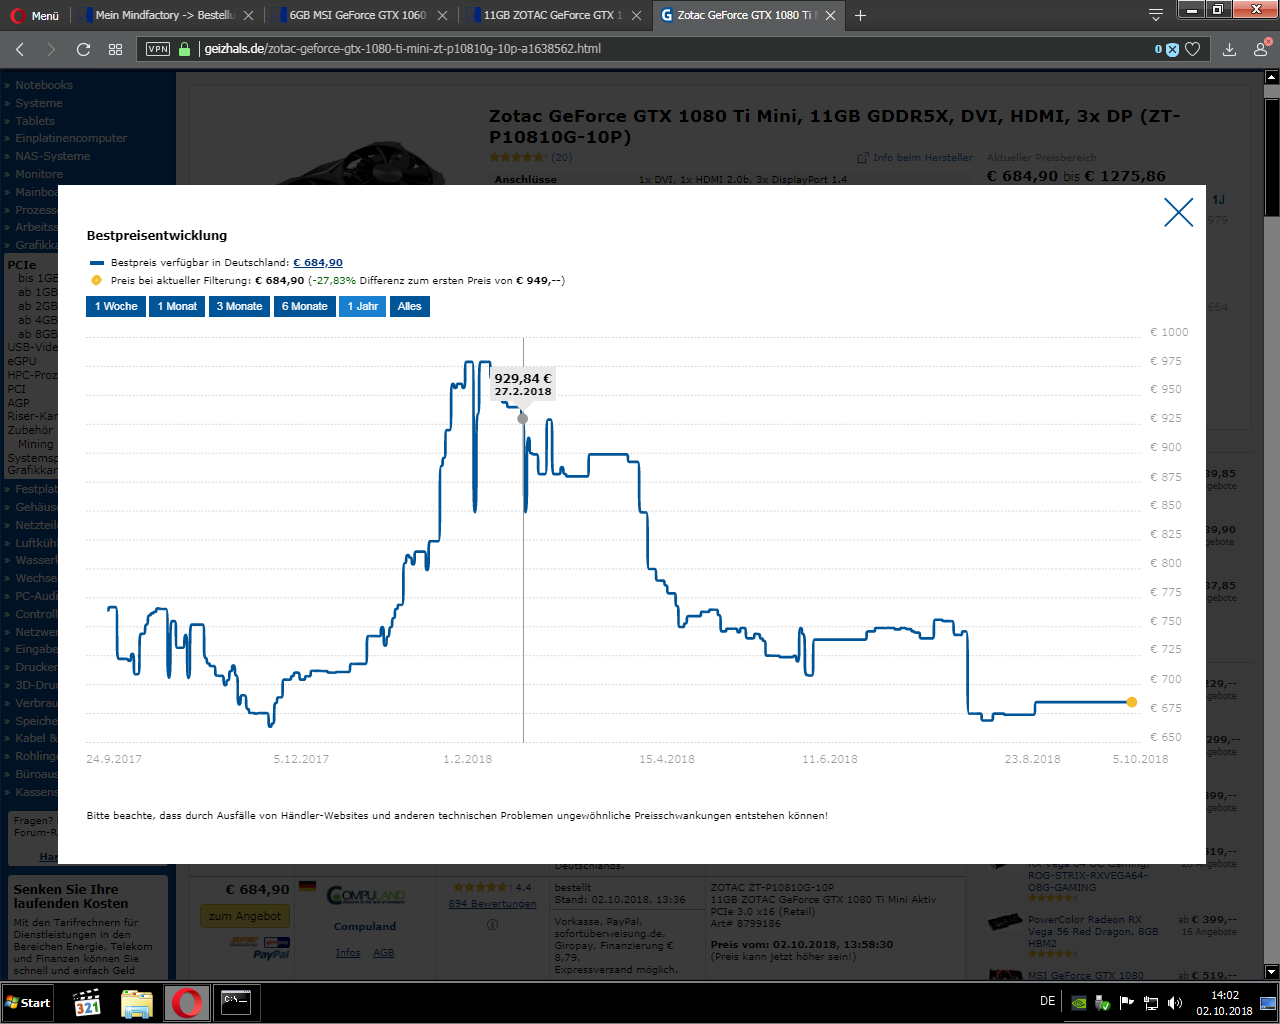Open the Action Center flag icon
The height and width of the screenshot is (1024, 1280).
click(1127, 1002)
